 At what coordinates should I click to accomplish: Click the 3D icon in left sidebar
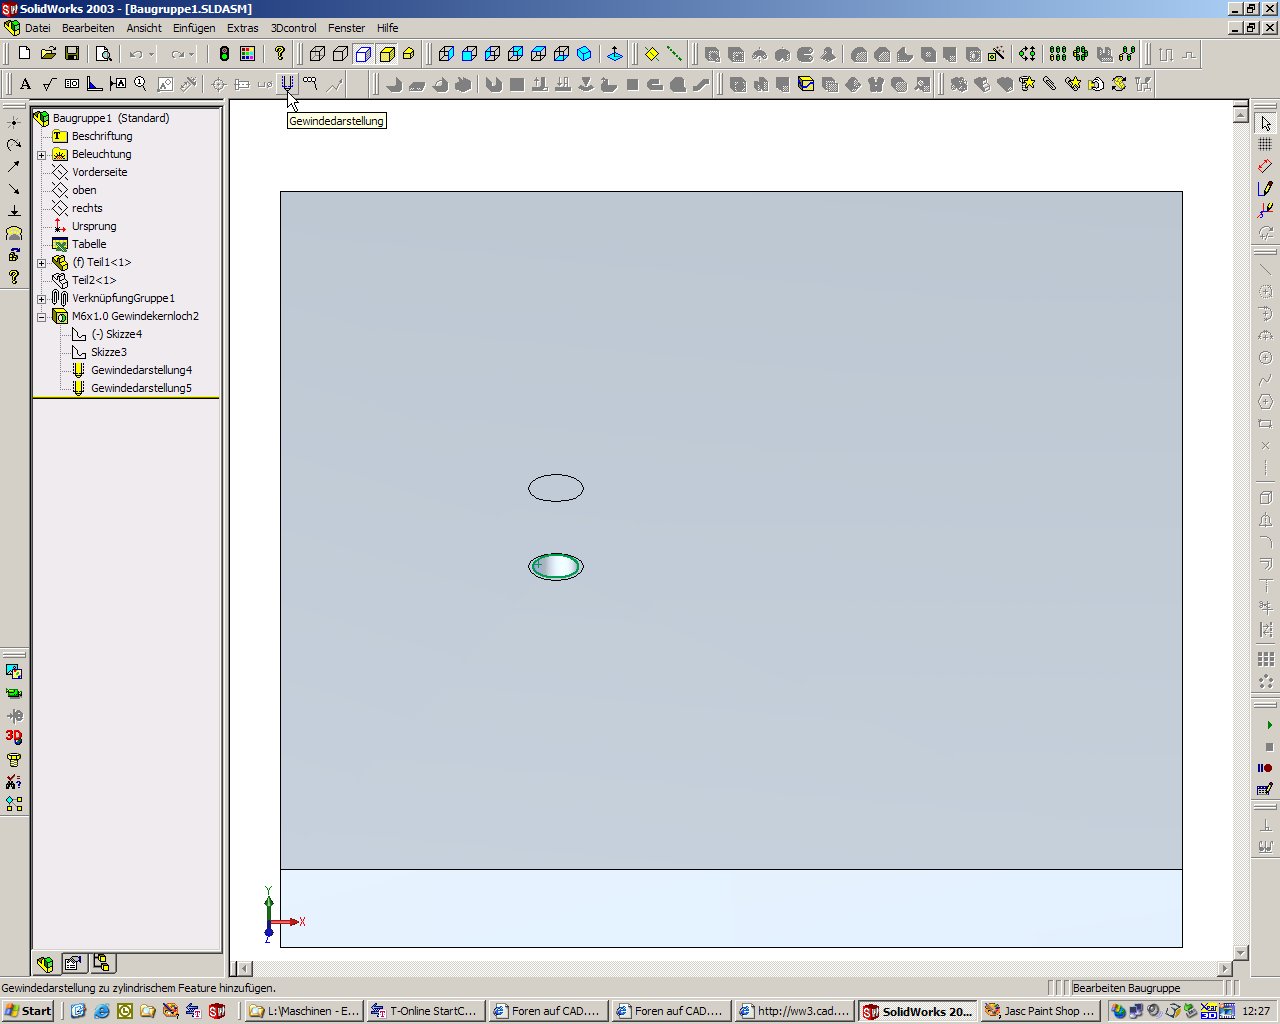[x=14, y=737]
